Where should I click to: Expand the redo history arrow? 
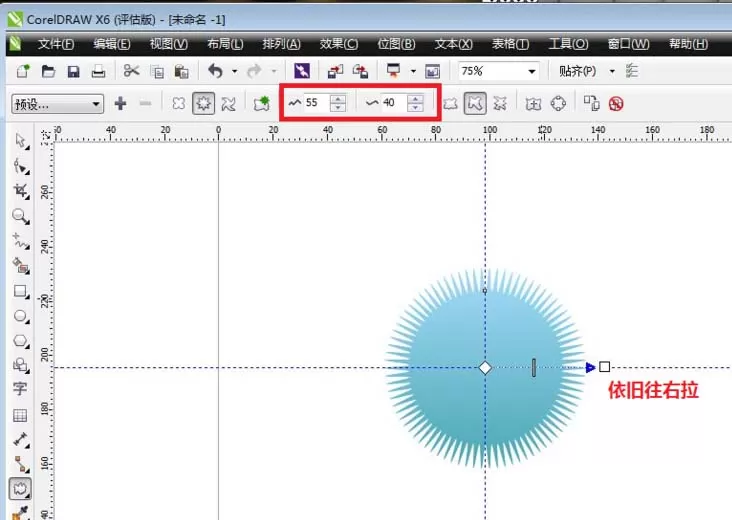pos(274,71)
